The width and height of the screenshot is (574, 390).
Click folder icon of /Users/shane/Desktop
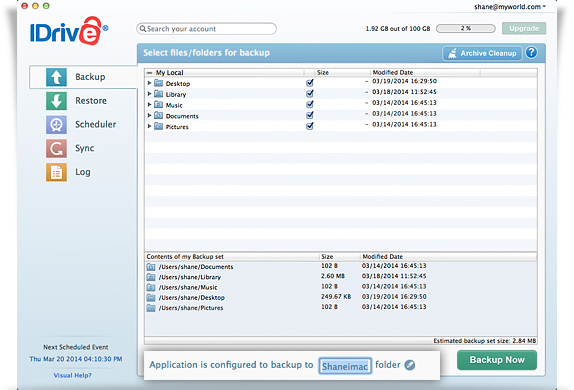(151, 298)
